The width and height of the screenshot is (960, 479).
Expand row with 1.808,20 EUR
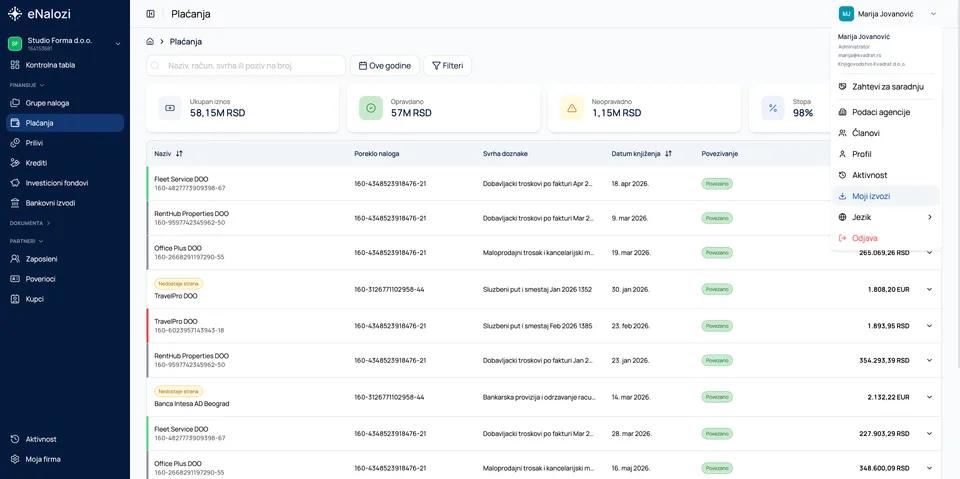coord(929,289)
